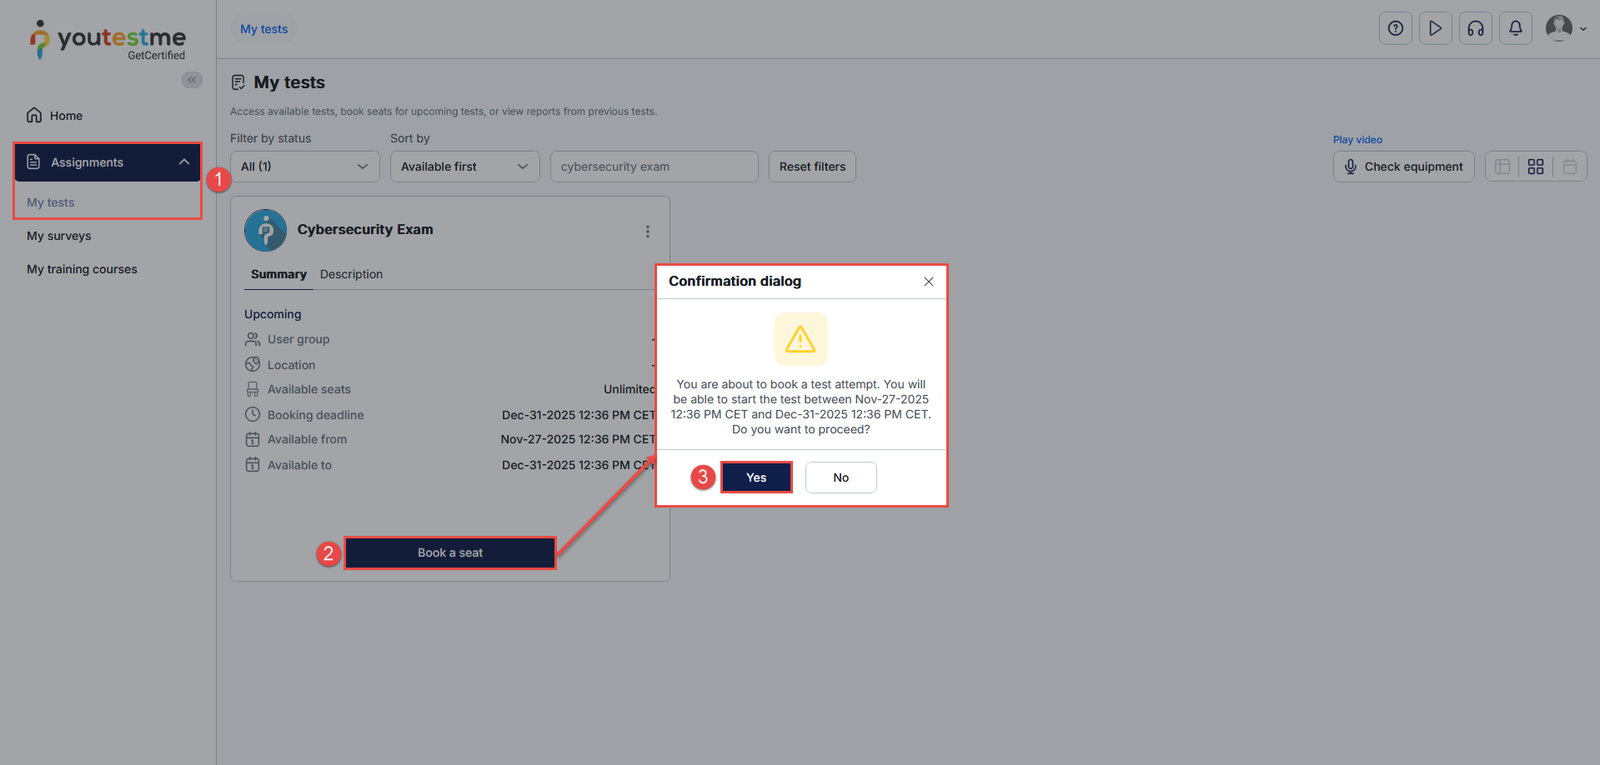Click the Reset filters button

tap(812, 167)
